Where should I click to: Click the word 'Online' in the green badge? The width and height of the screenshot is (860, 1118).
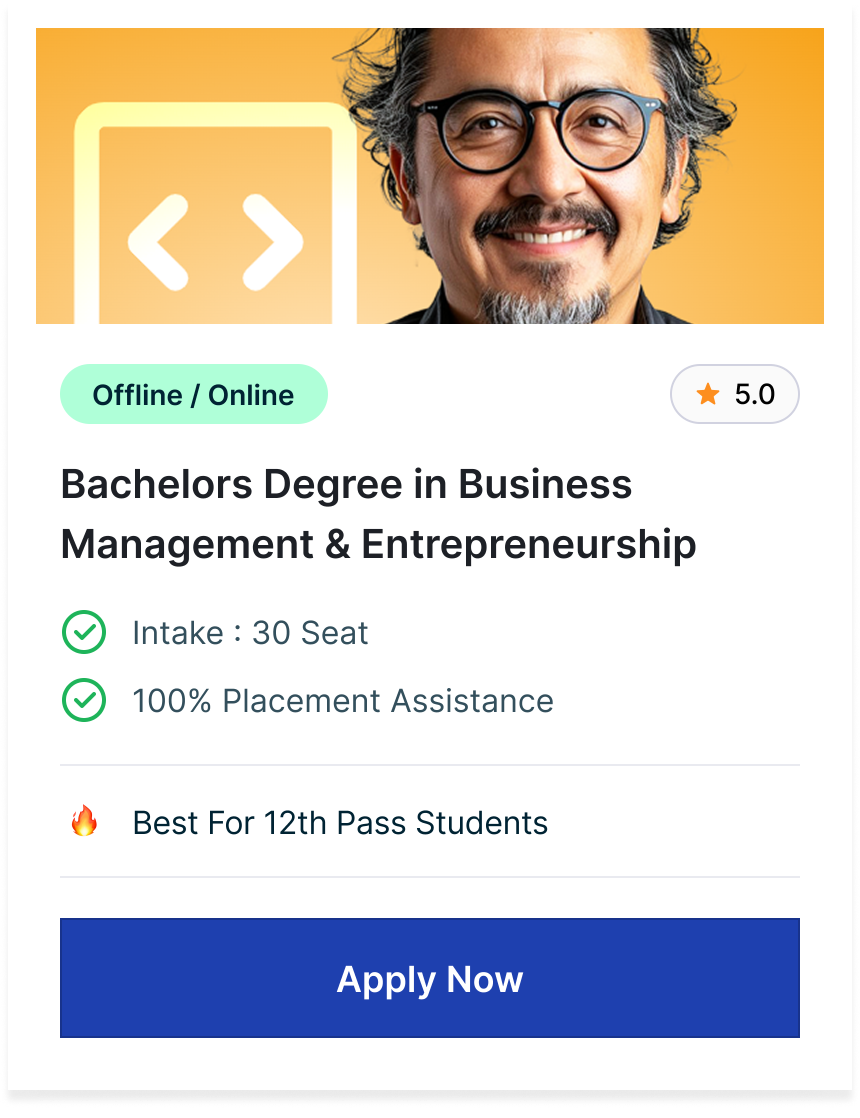pyautogui.click(x=251, y=395)
